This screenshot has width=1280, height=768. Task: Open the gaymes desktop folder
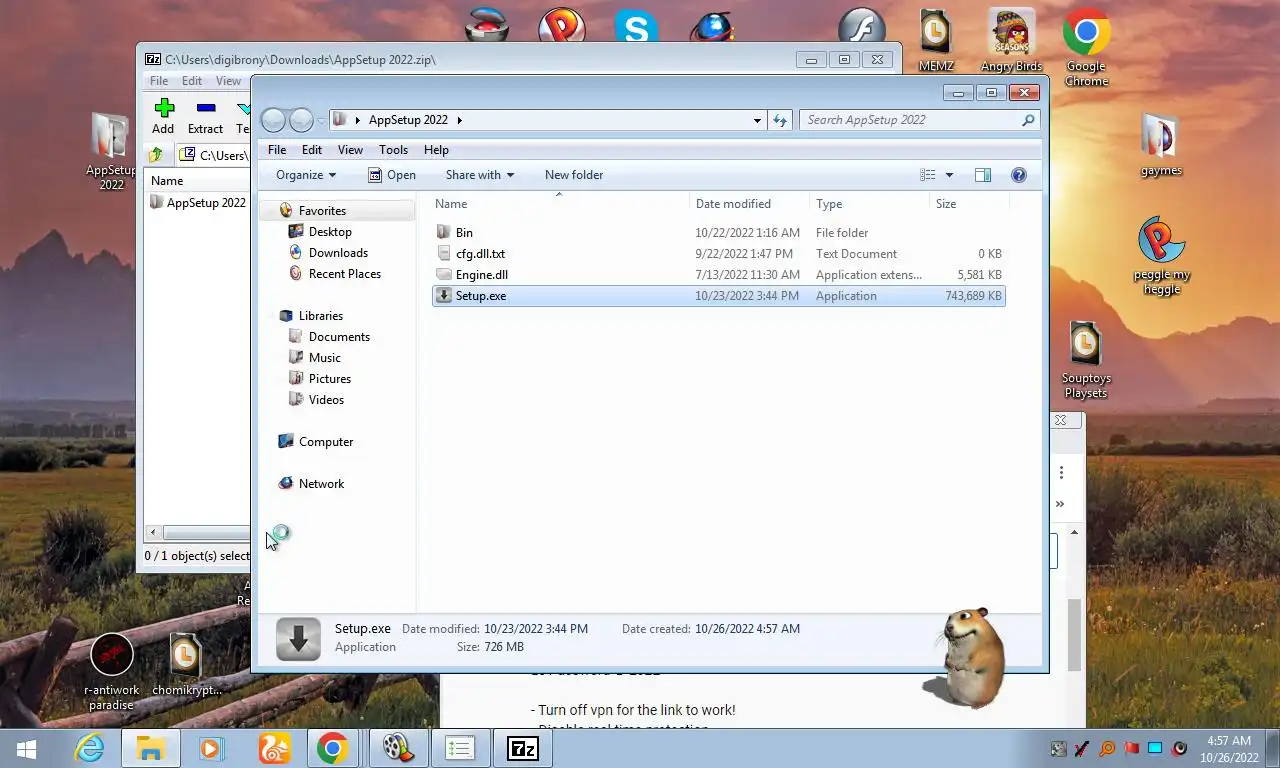pos(1161,145)
